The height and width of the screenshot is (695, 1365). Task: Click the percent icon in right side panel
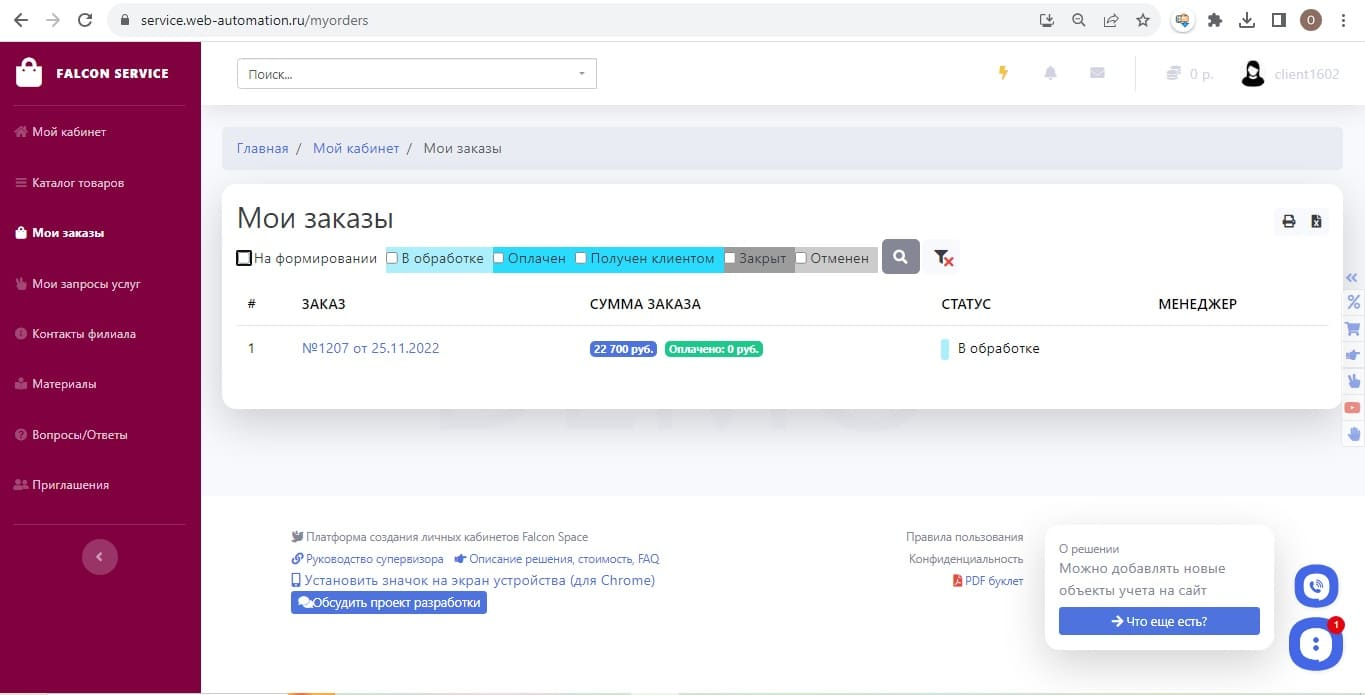(1353, 302)
